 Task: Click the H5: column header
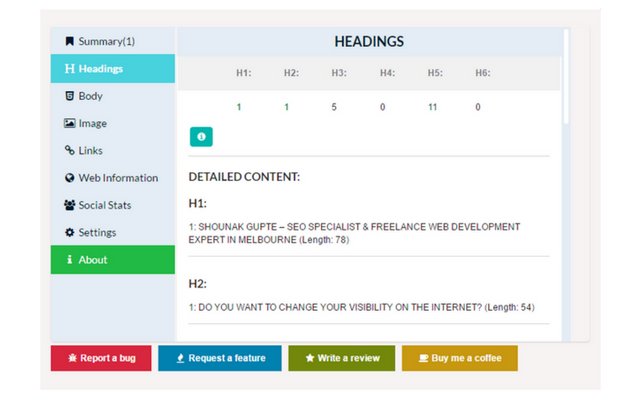tap(435, 73)
